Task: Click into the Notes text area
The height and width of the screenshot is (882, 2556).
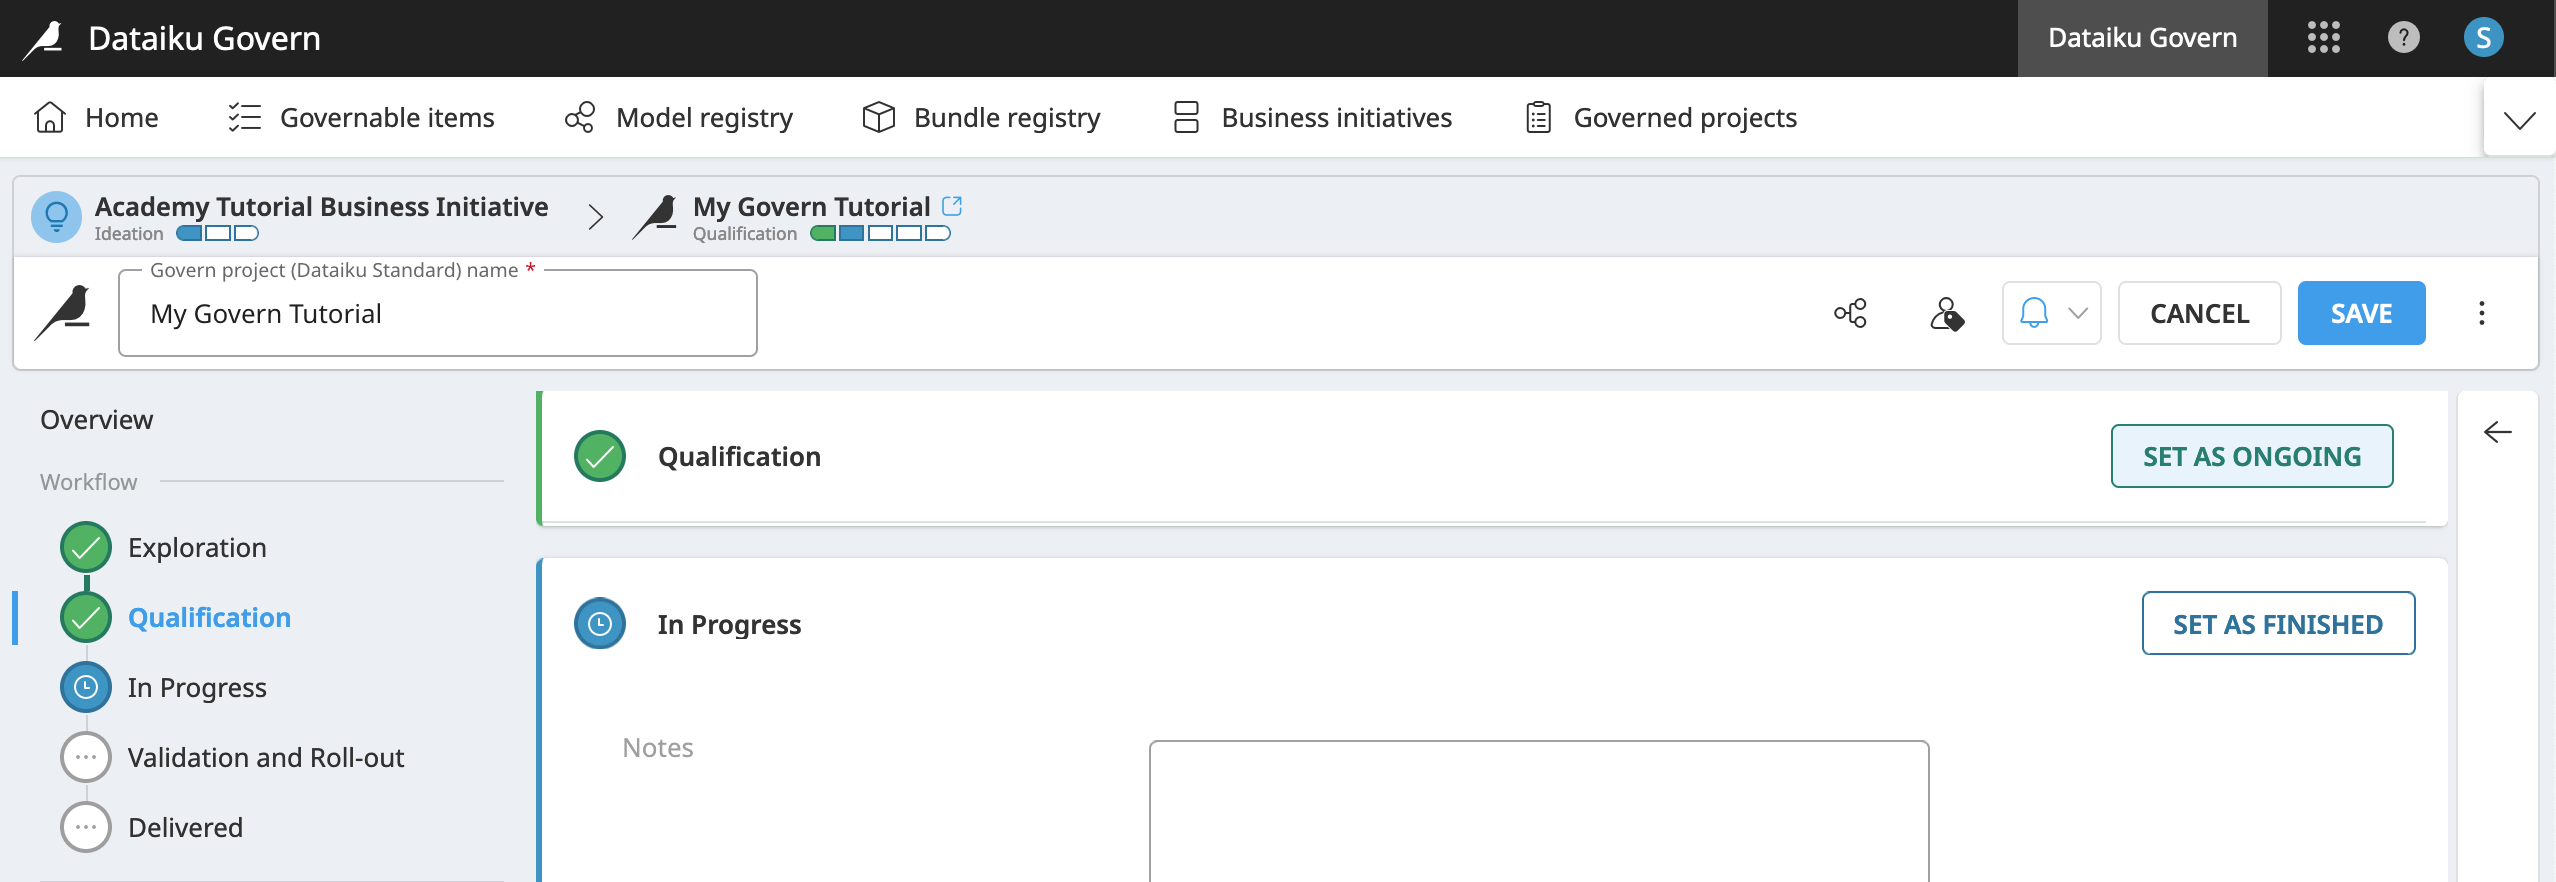Action: [x=1539, y=811]
